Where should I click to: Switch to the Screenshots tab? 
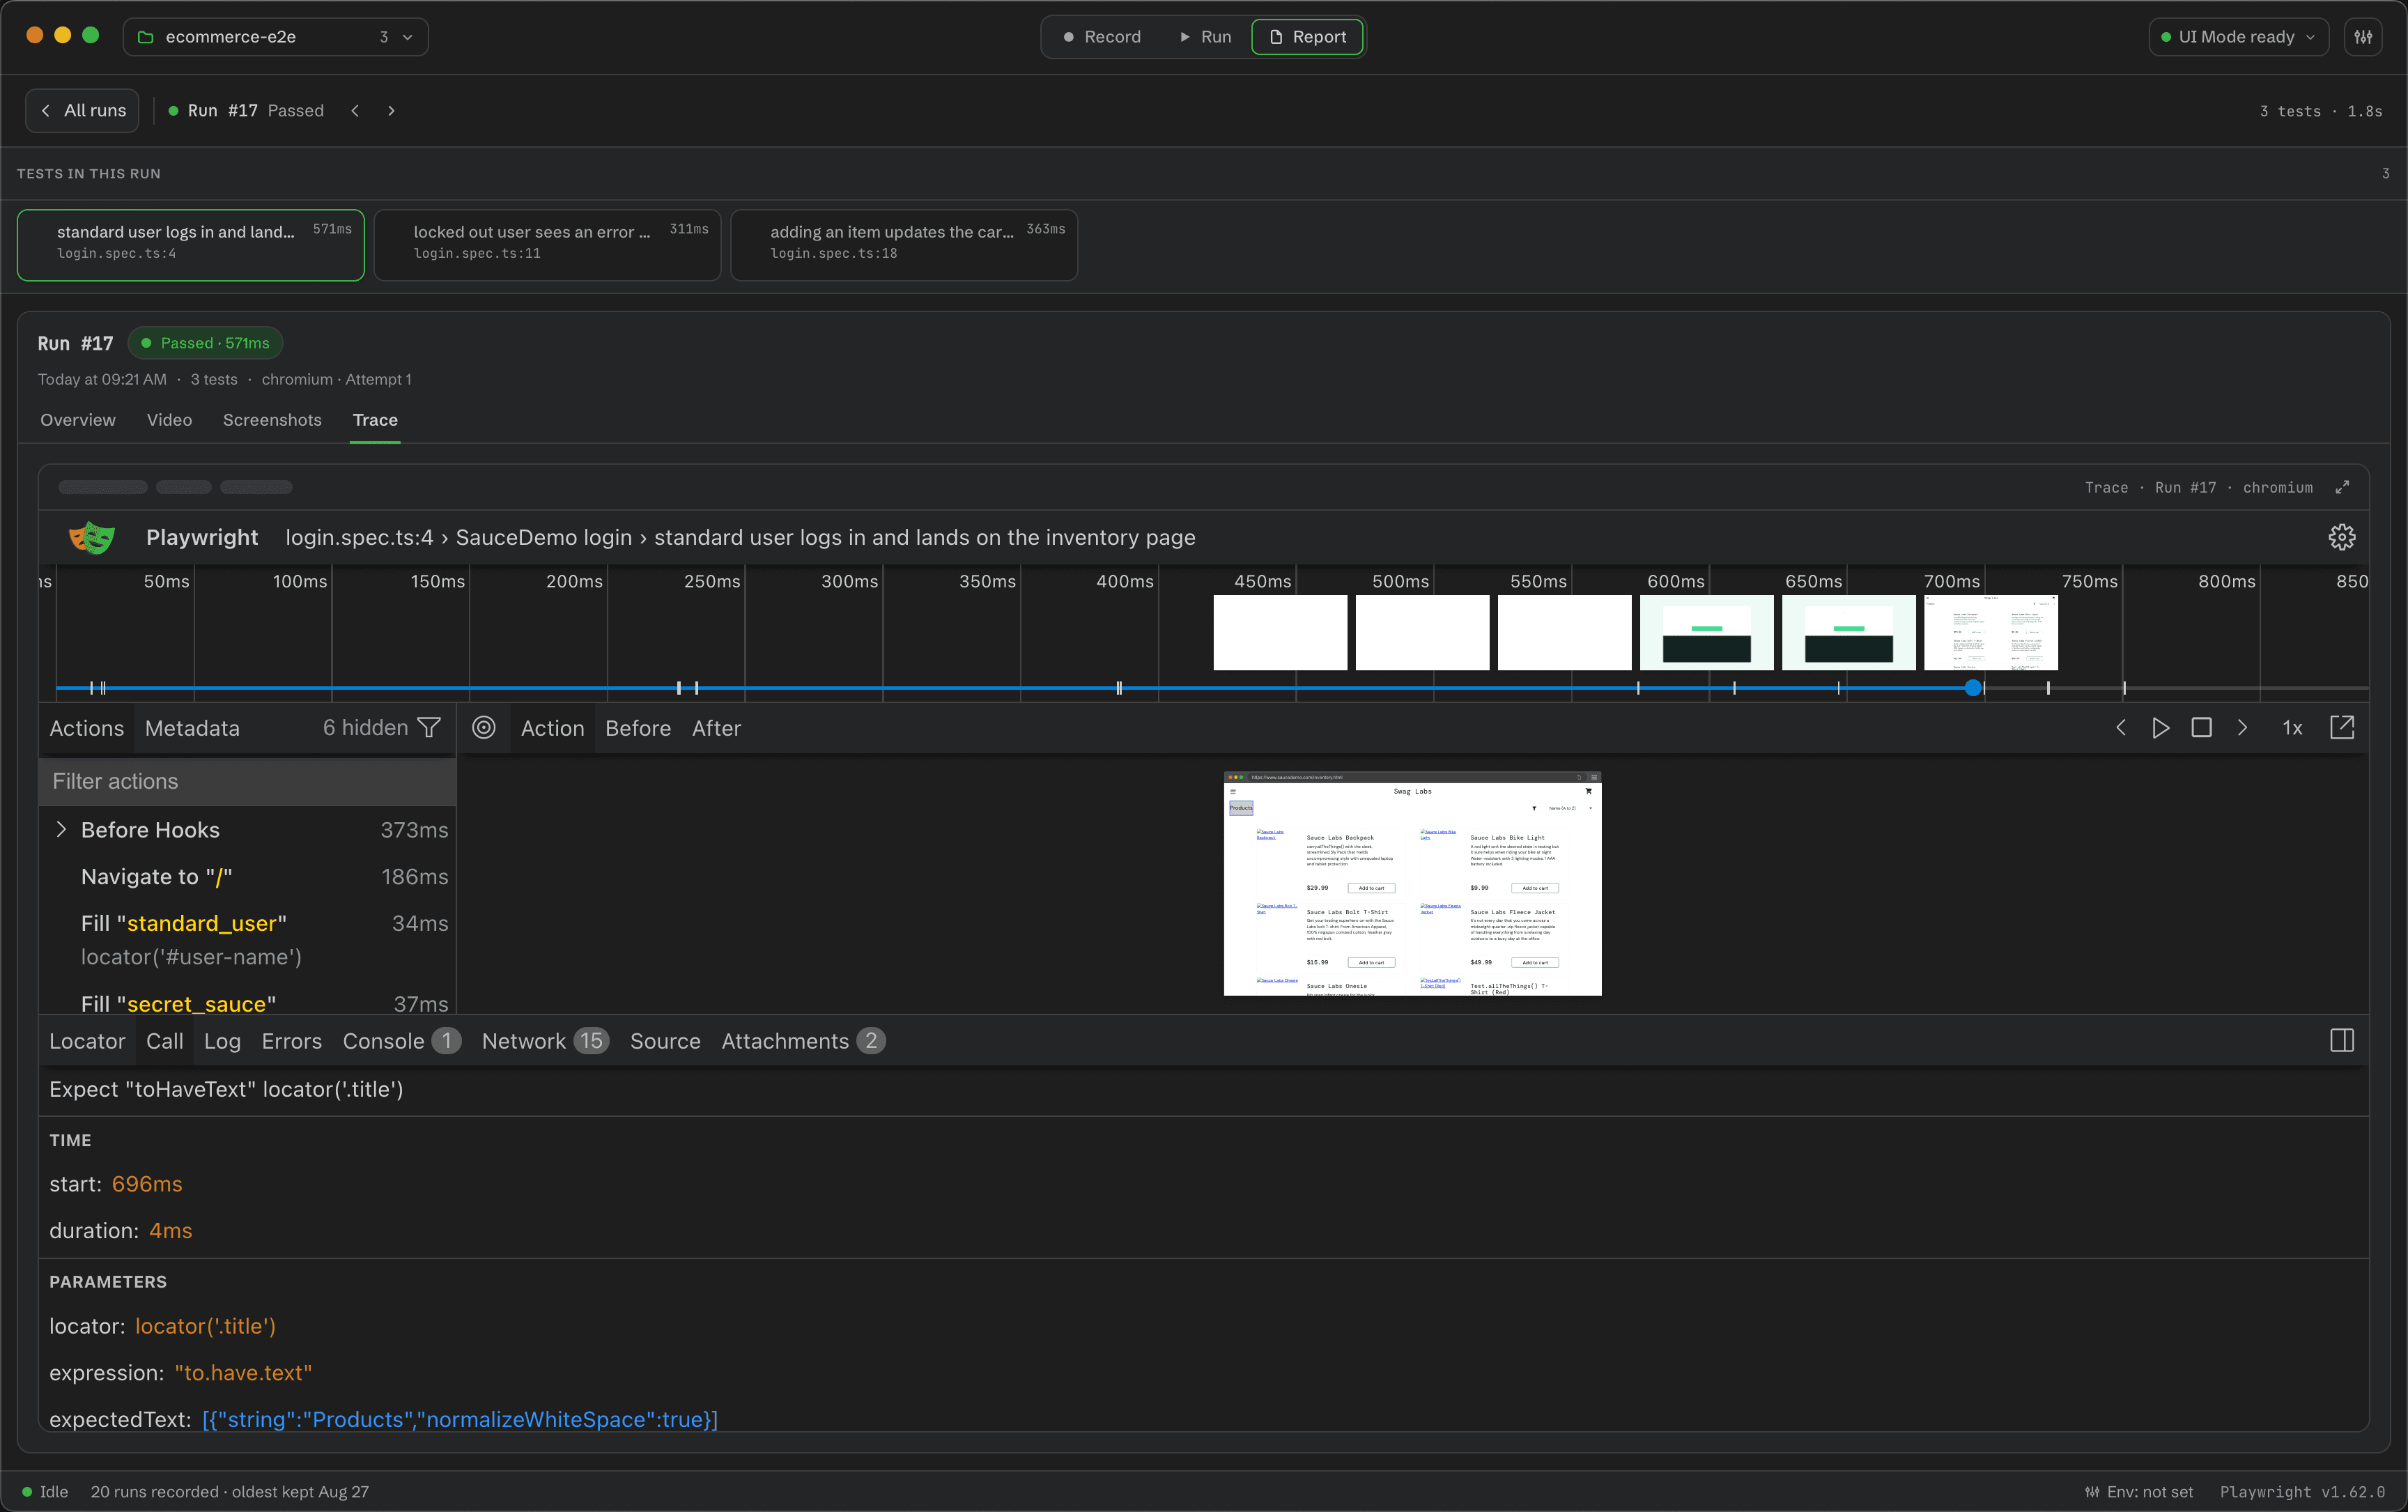click(x=272, y=420)
